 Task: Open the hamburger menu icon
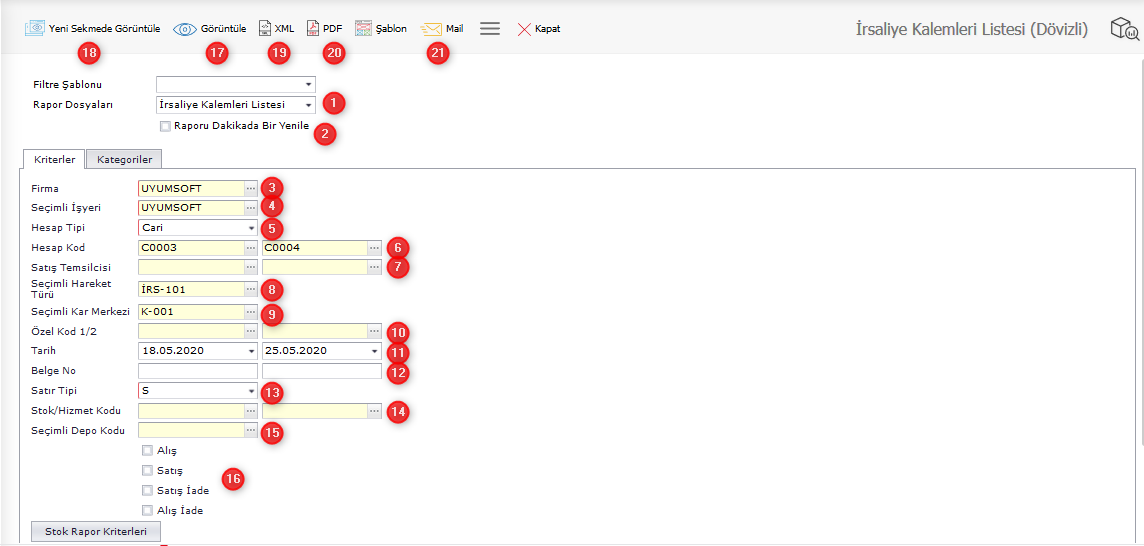click(x=490, y=29)
